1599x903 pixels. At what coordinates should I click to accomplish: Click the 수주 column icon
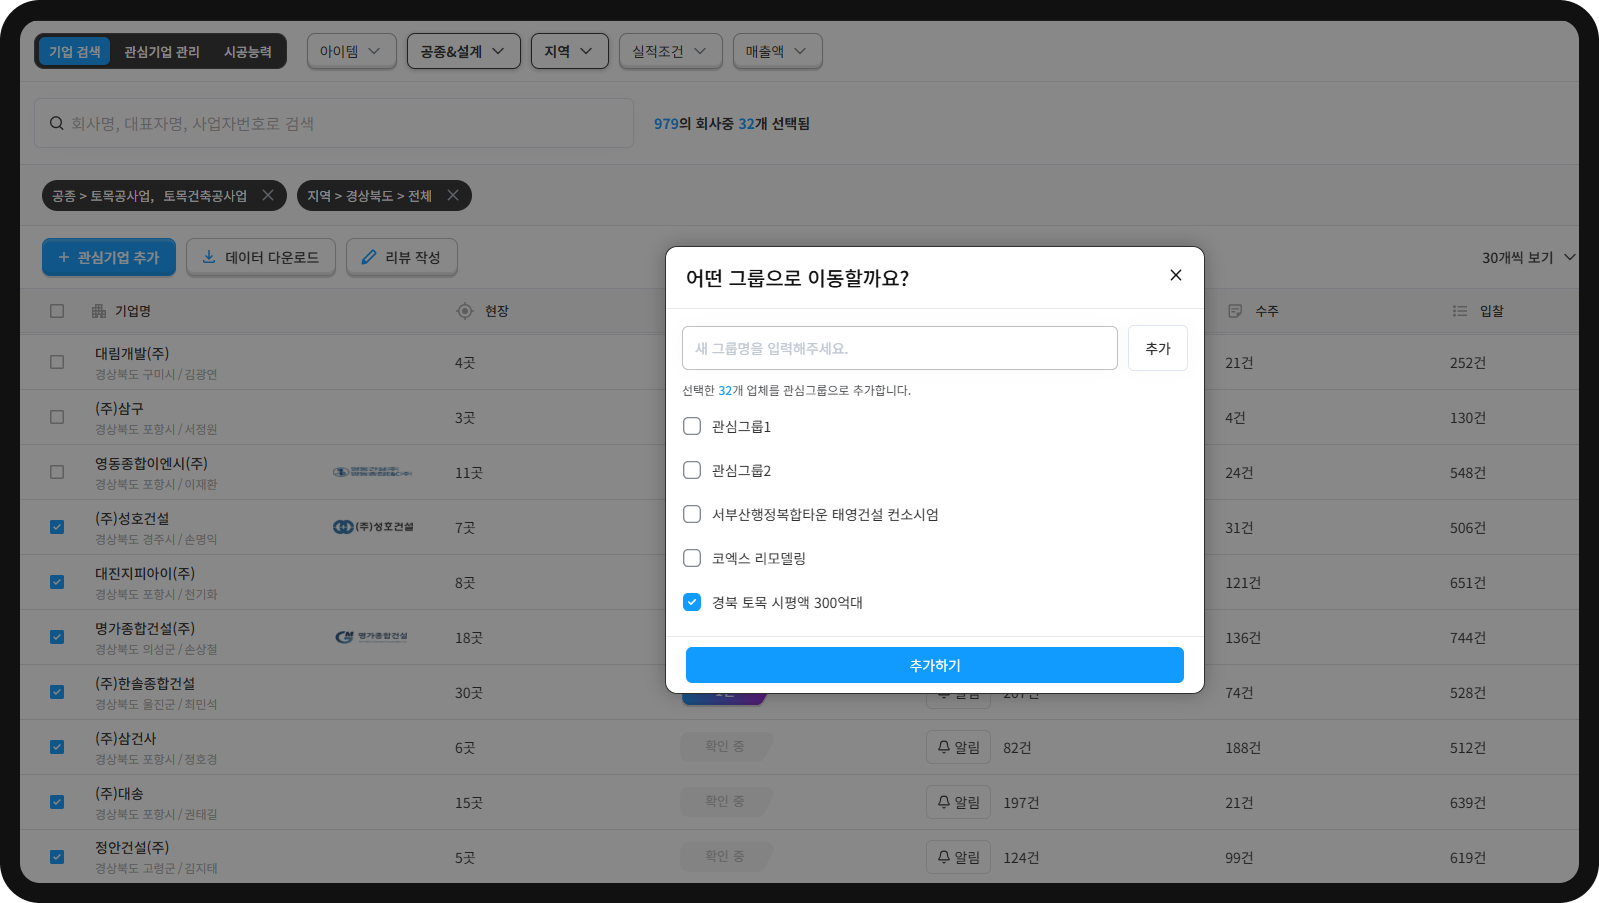1235,311
